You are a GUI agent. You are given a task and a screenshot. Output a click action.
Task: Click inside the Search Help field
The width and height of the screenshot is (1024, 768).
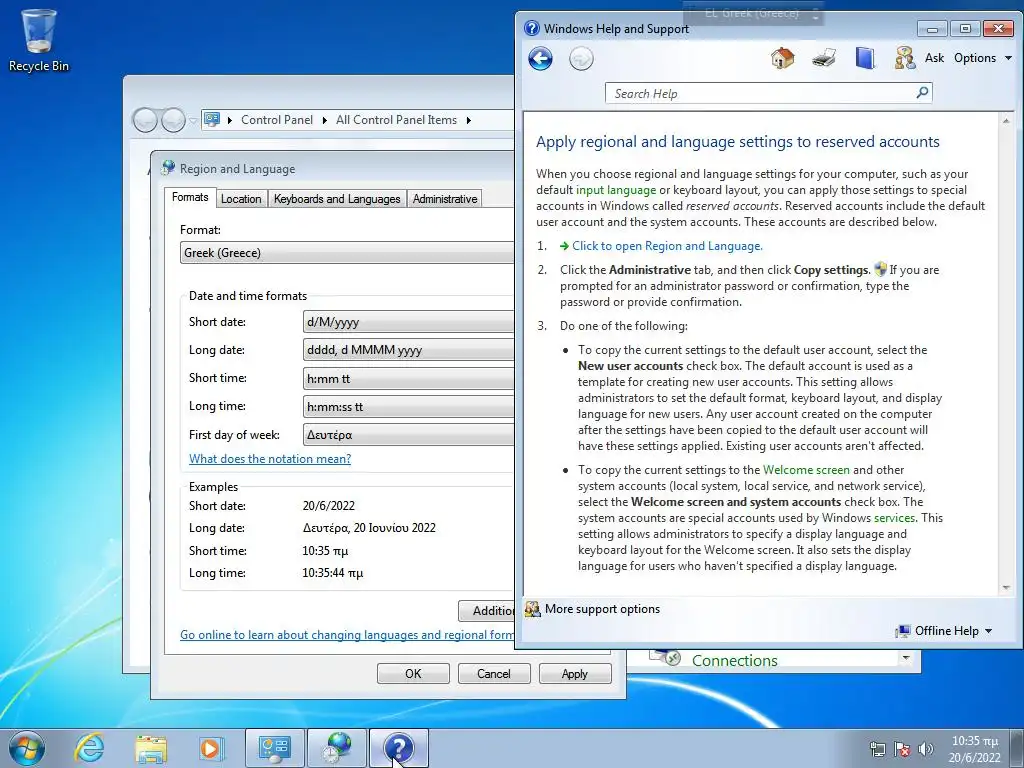coord(761,93)
